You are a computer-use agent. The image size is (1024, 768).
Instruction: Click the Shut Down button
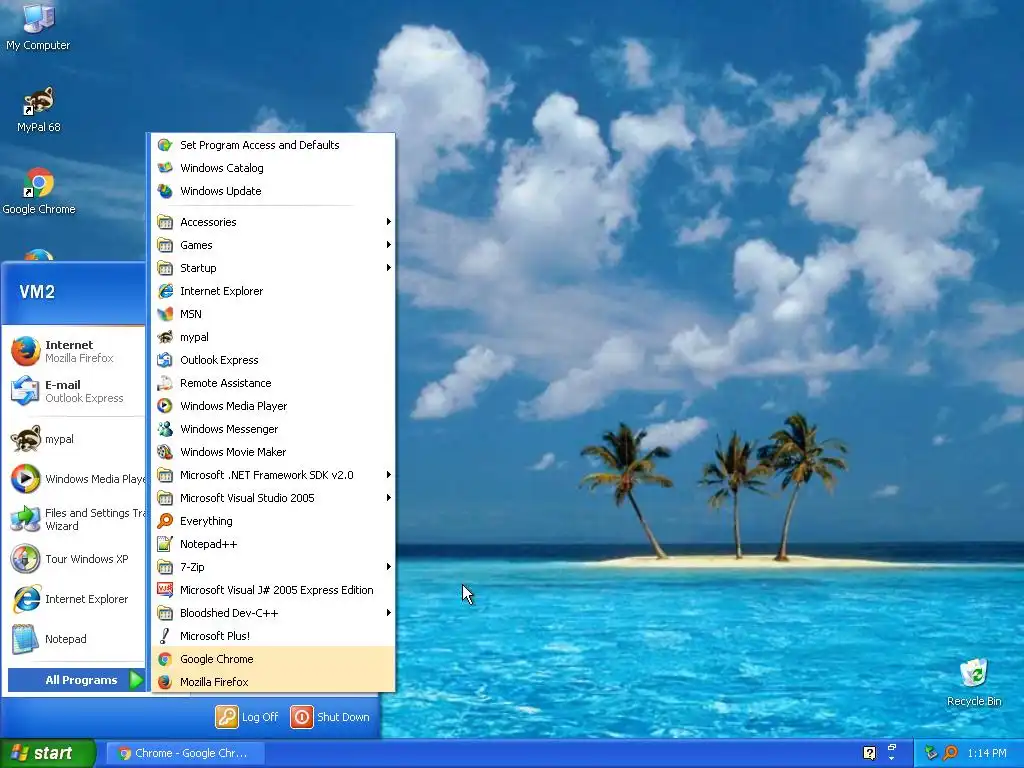[x=330, y=717]
